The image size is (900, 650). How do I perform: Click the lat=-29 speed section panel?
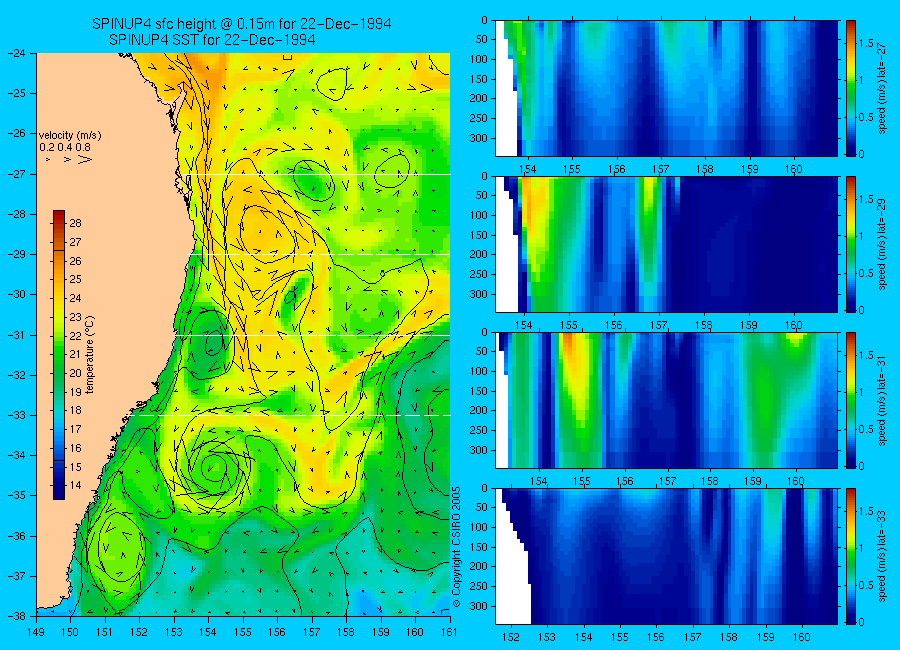pyautogui.click(x=666, y=244)
